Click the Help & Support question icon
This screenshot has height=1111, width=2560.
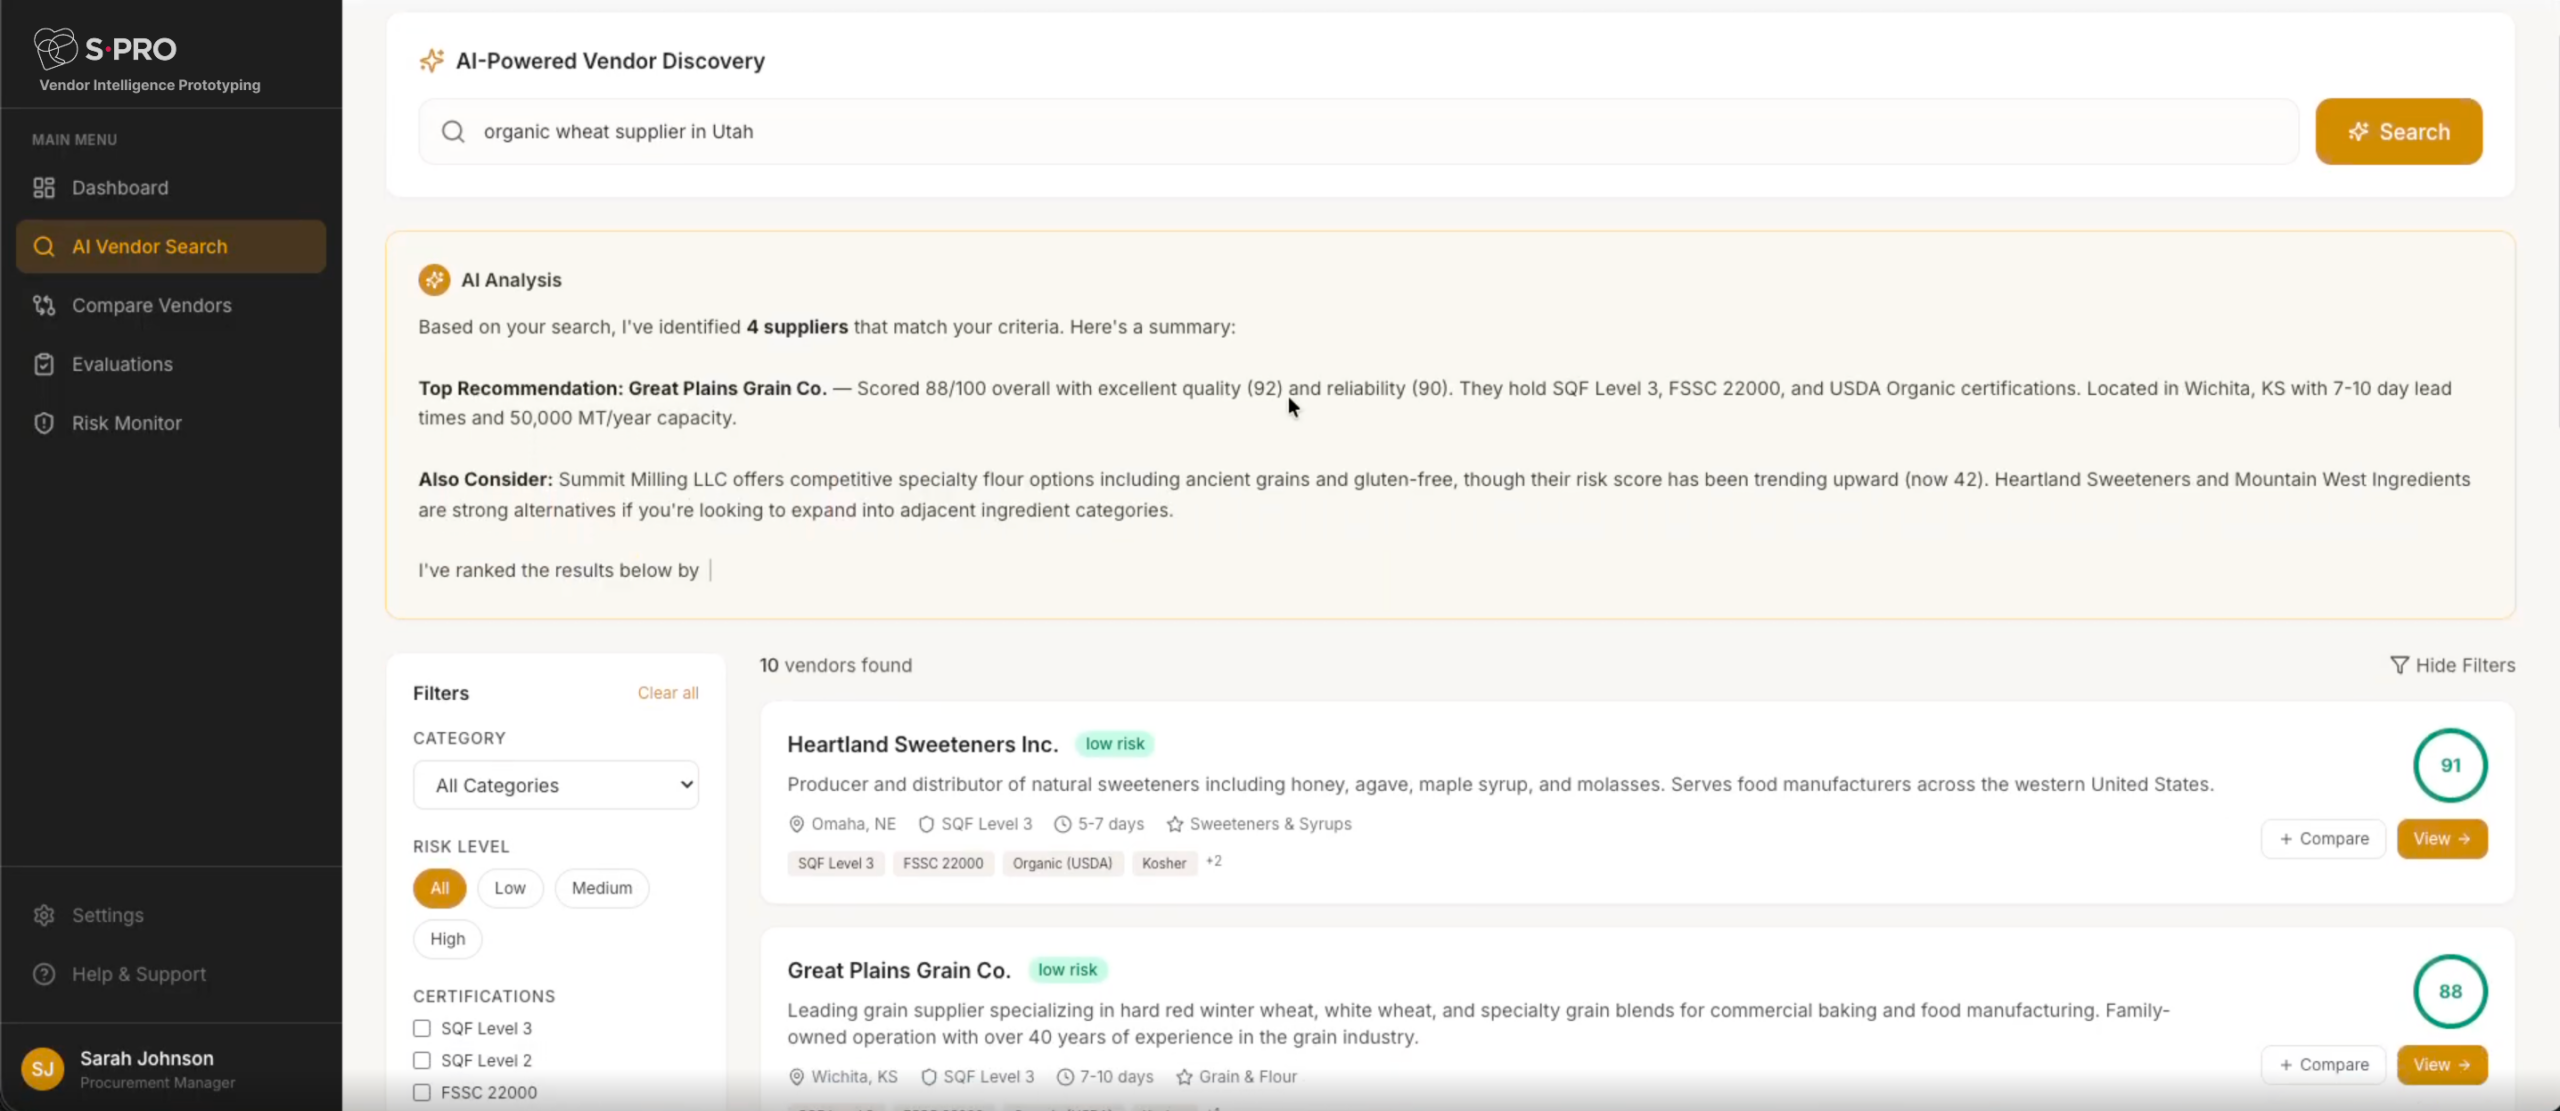pyautogui.click(x=44, y=975)
